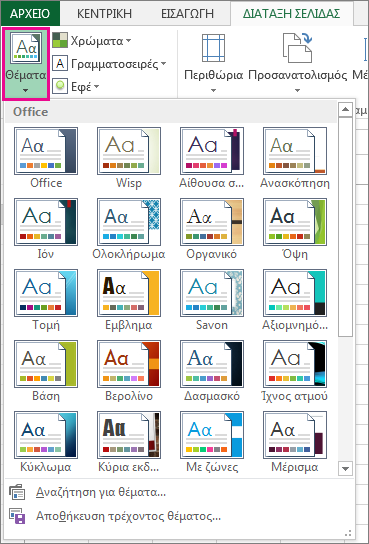Click the Προσανατολισμός rotating pages icon
This screenshot has height=544, width=369.
(298, 48)
